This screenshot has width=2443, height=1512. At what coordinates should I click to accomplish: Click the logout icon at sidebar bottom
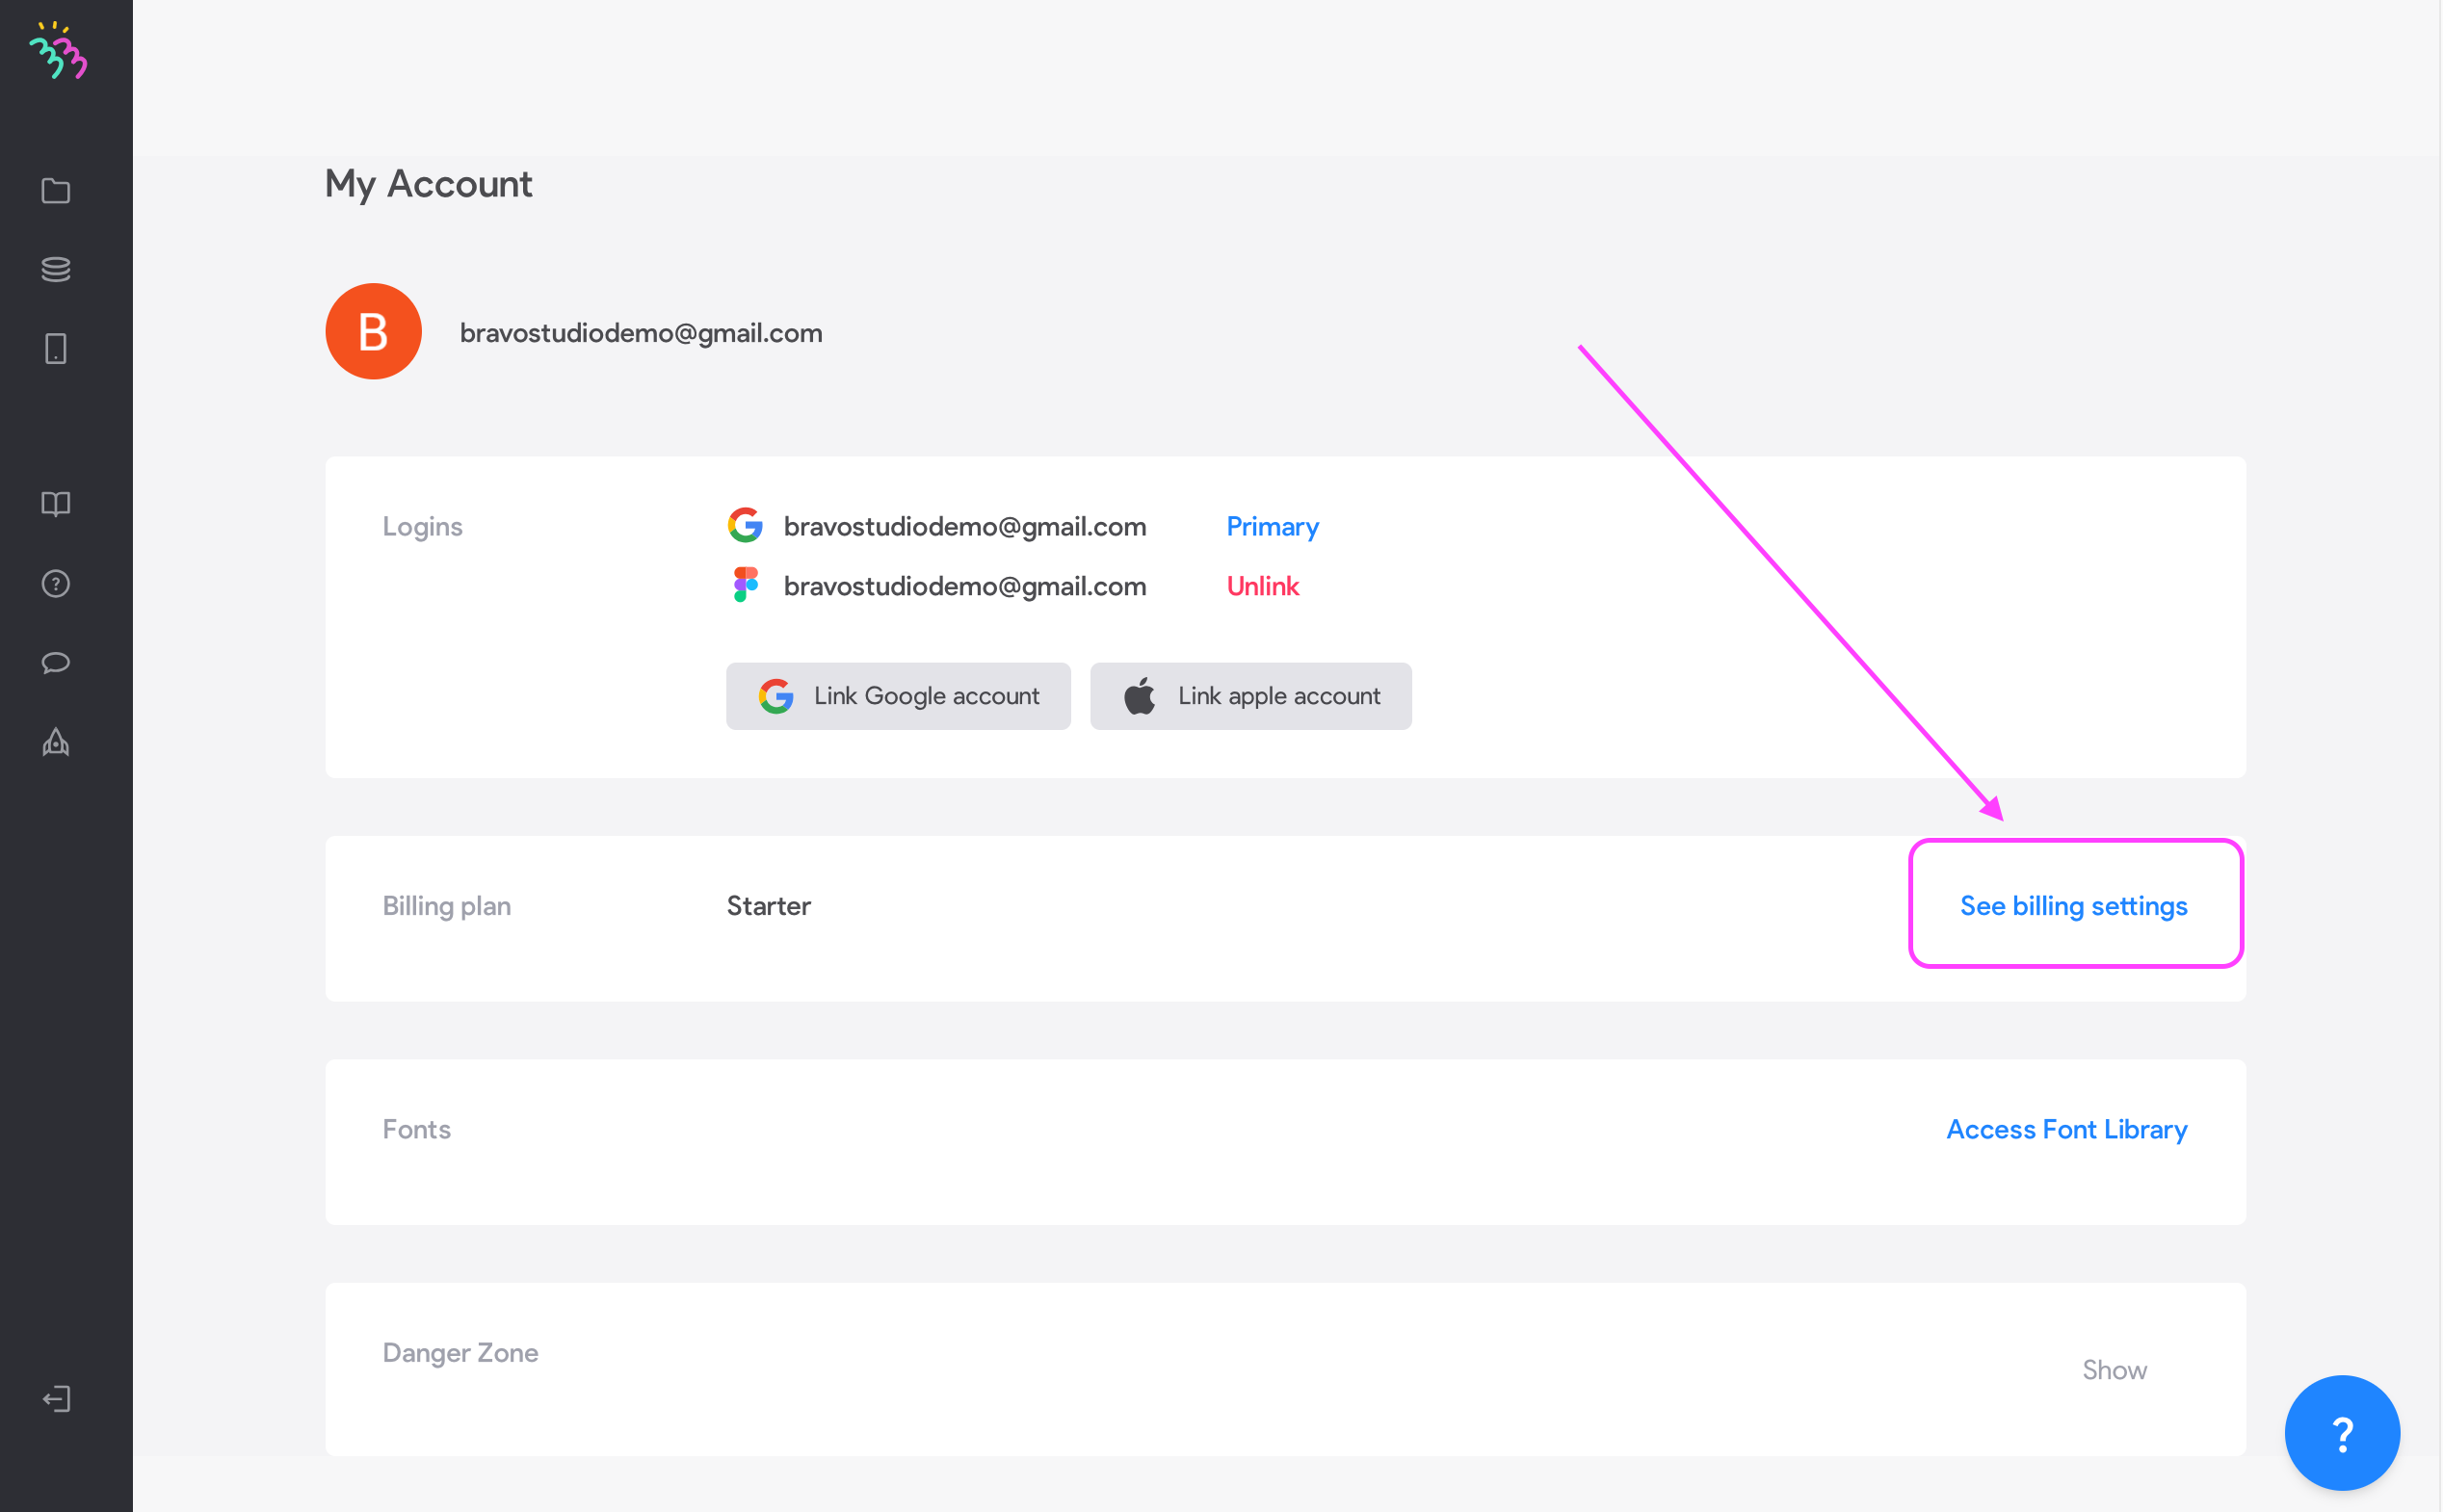56,1398
